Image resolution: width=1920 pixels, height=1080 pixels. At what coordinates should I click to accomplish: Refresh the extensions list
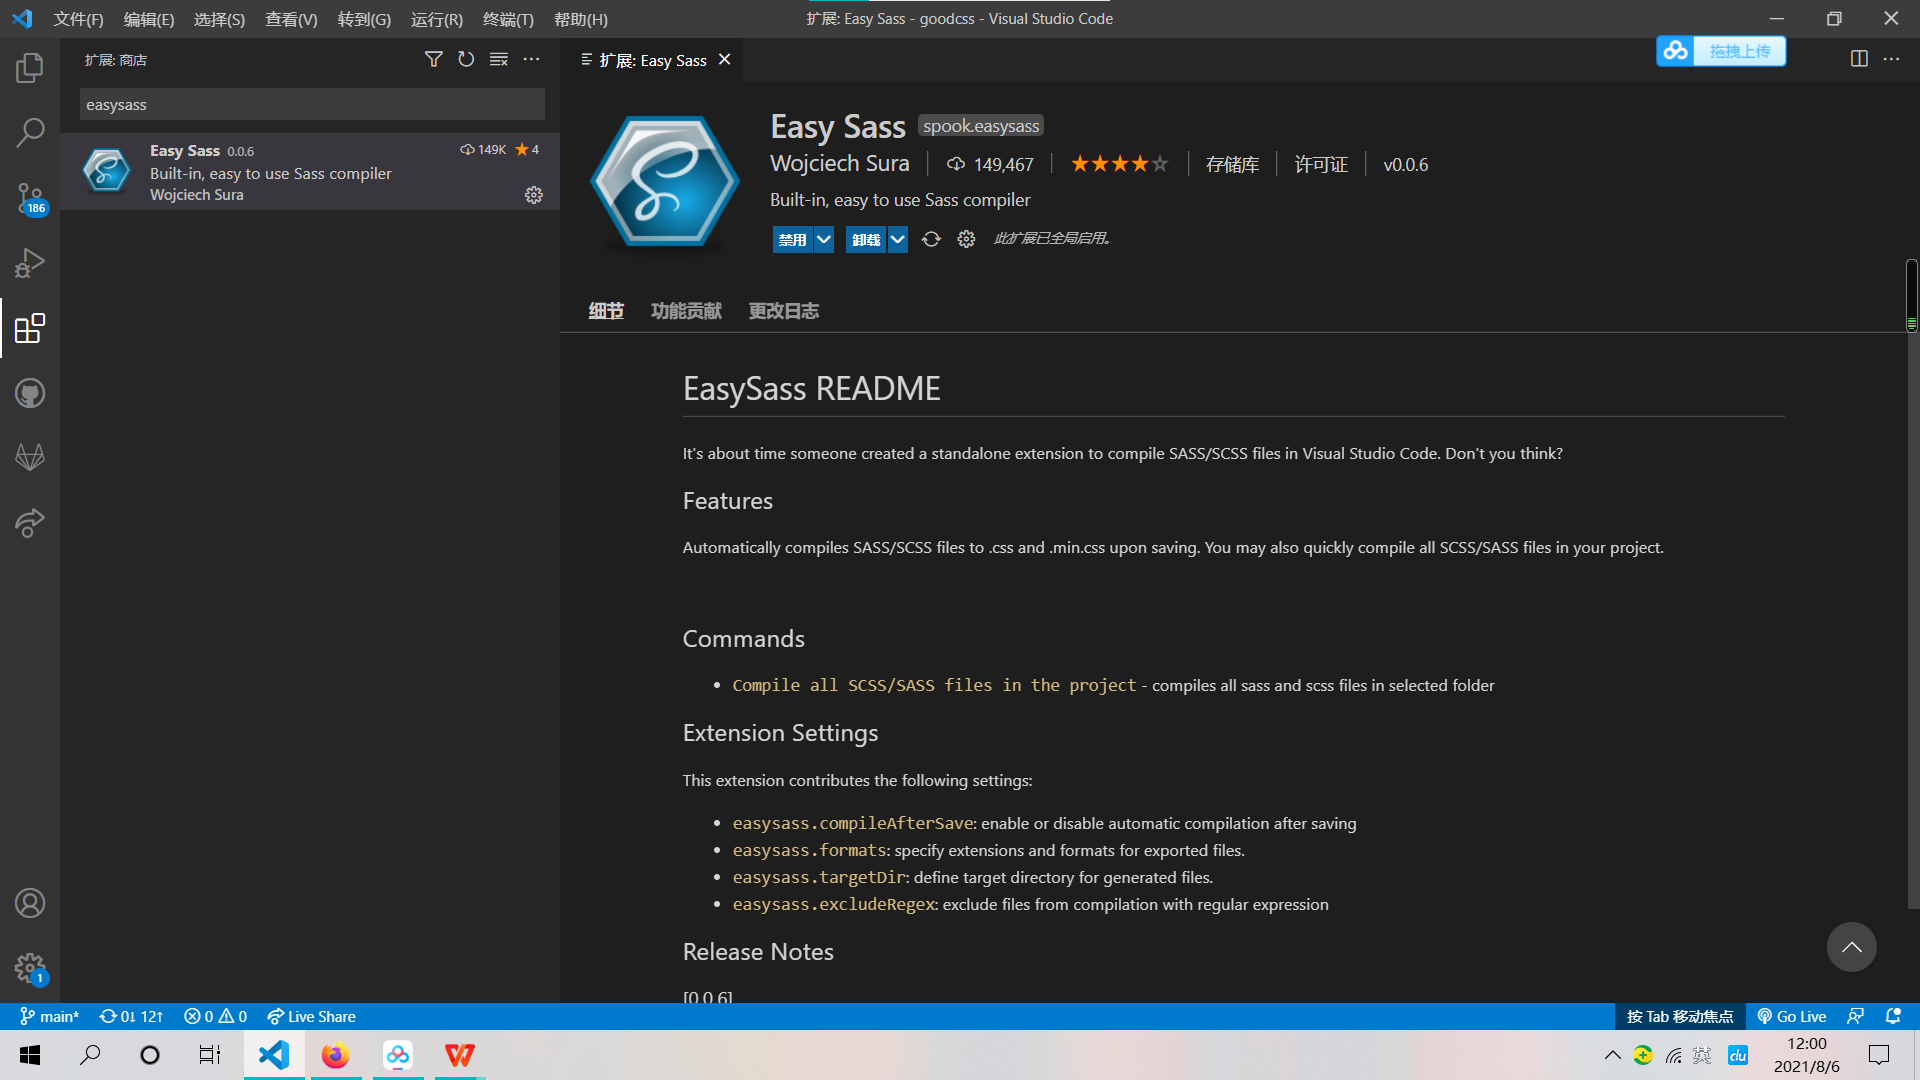(x=466, y=60)
